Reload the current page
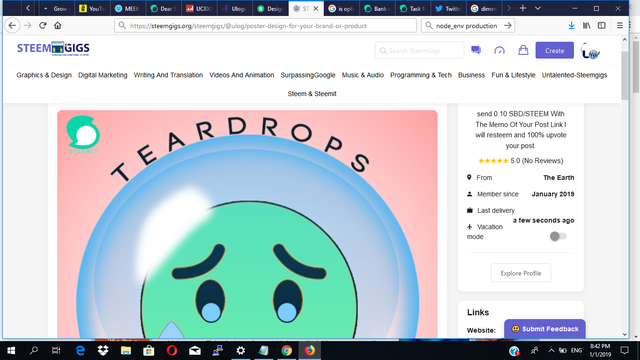 point(42,25)
